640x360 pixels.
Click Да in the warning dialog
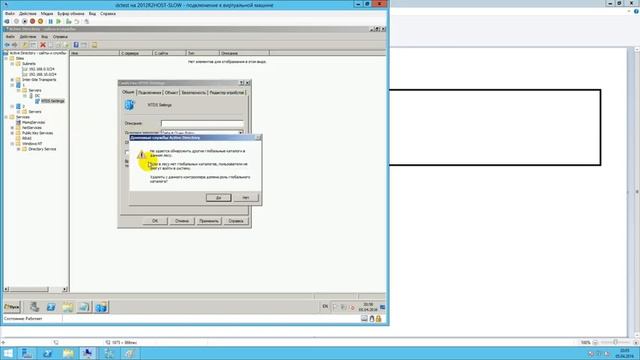218,198
